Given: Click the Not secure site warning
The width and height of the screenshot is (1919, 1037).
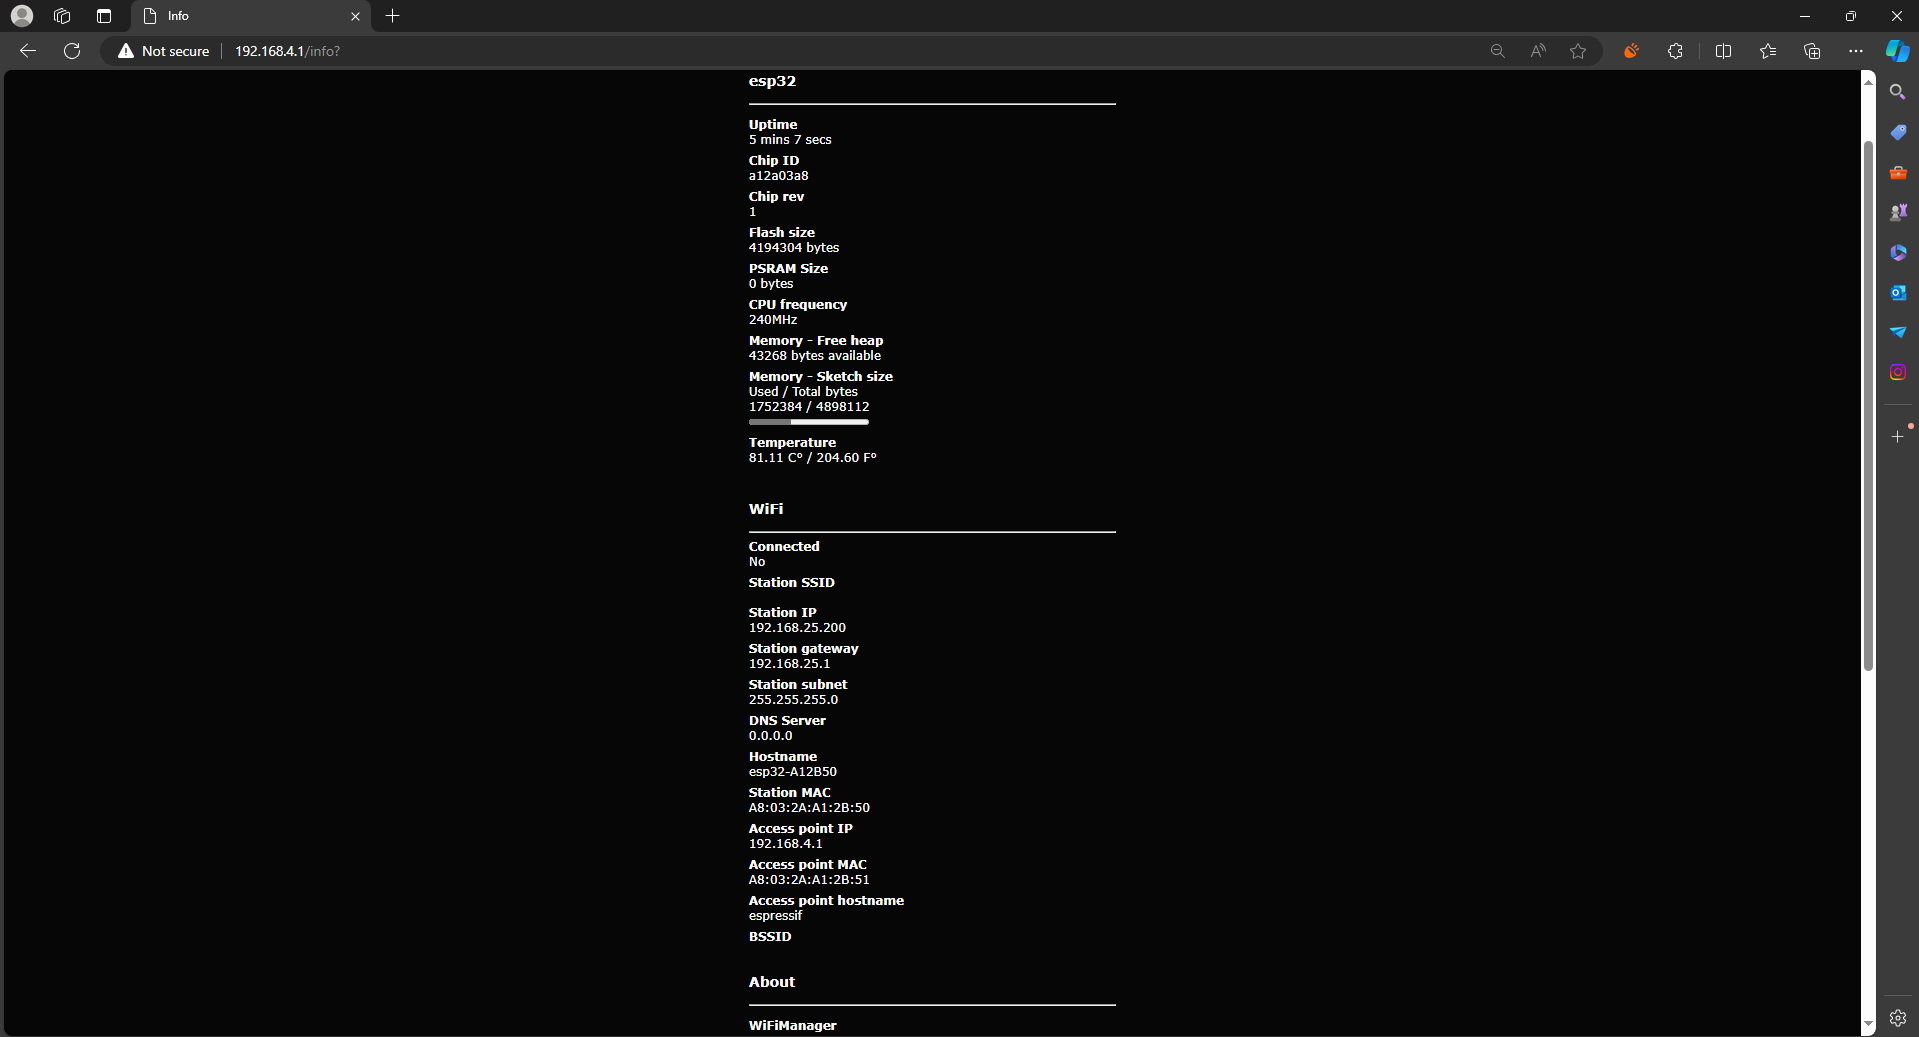Looking at the screenshot, I should (x=164, y=51).
